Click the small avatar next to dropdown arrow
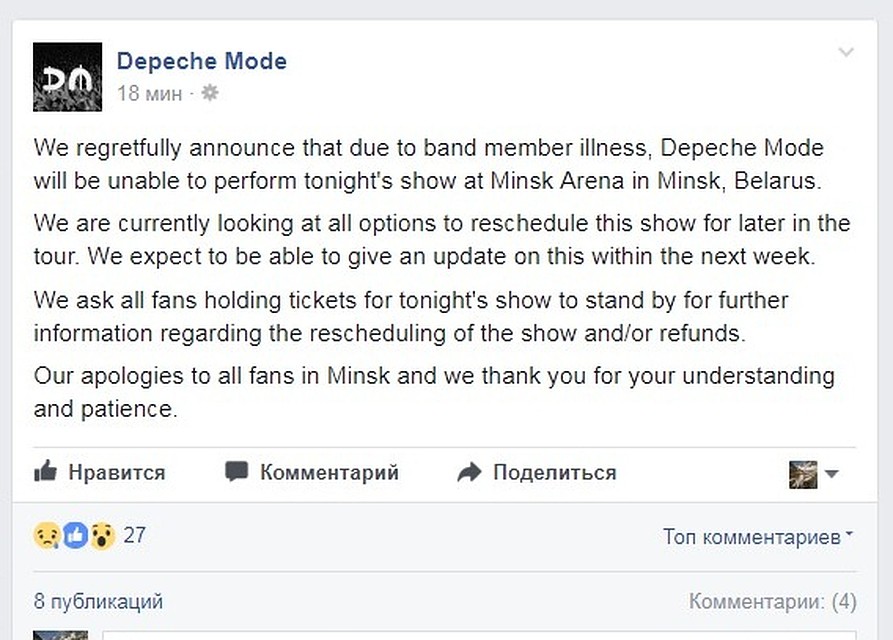The width and height of the screenshot is (893, 640). pos(803,475)
